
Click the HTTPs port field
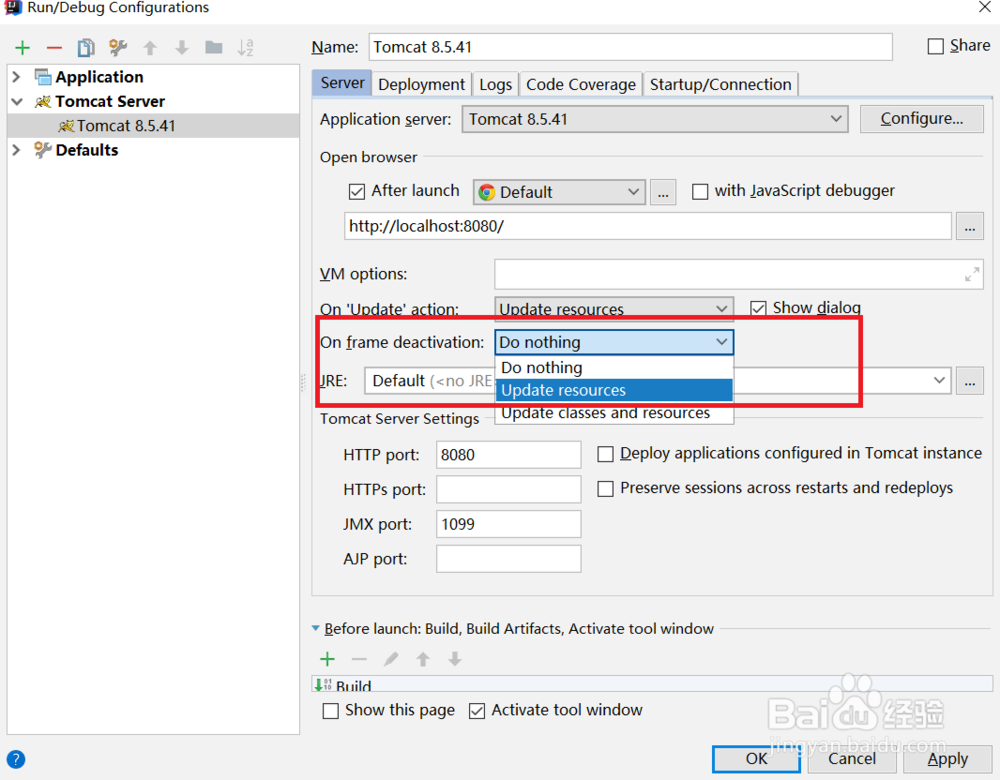click(508, 489)
